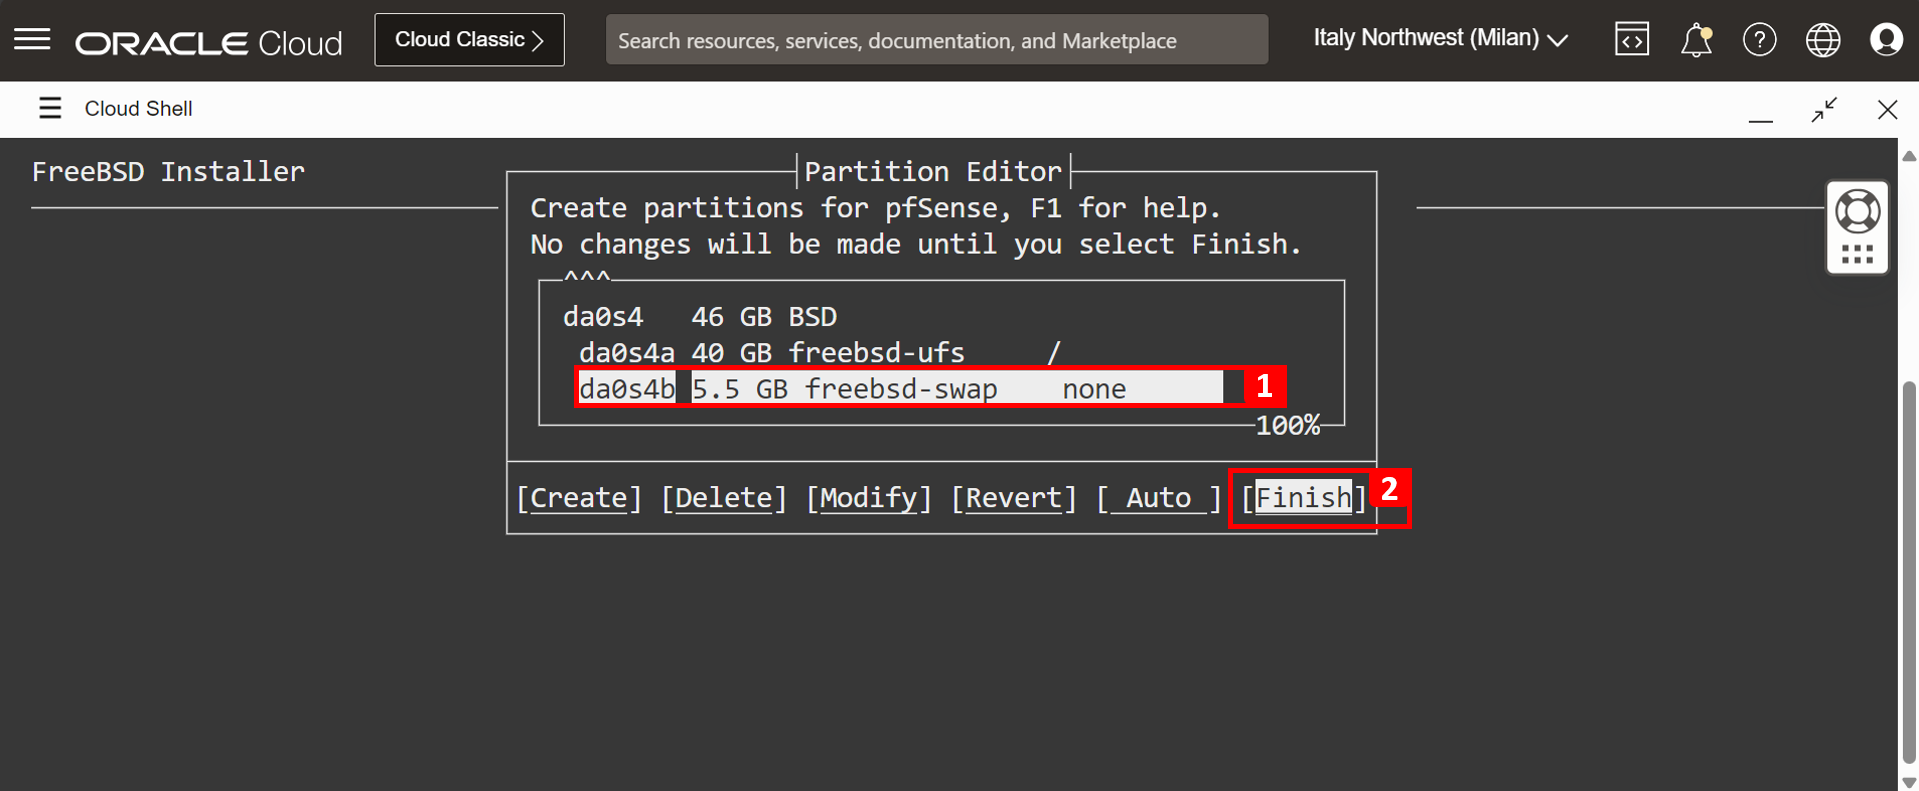Click the Cloud Shell panel title
The image size is (1919, 791).
[x=138, y=108]
